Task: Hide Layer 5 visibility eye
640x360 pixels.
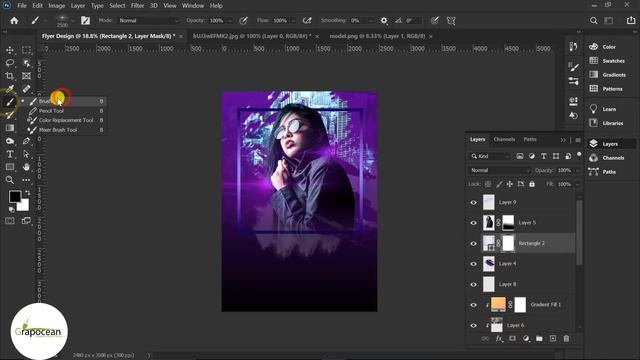Action: 473,223
